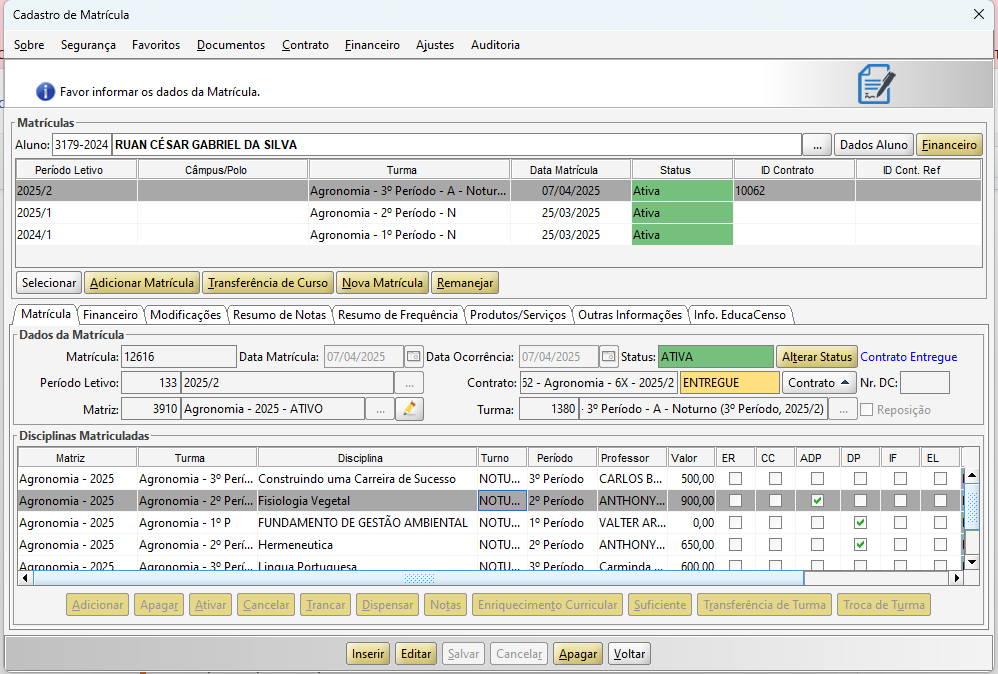Click the Contrato Entregue link
Viewport: 998px width, 674px height.
point(908,357)
